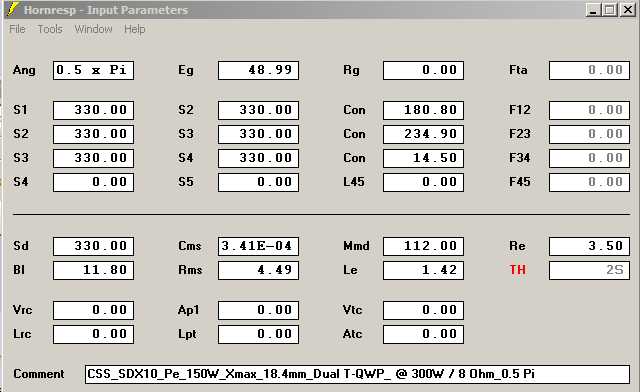The image size is (640, 392).
Task: Click the greyed F45 field
Action: (589, 182)
